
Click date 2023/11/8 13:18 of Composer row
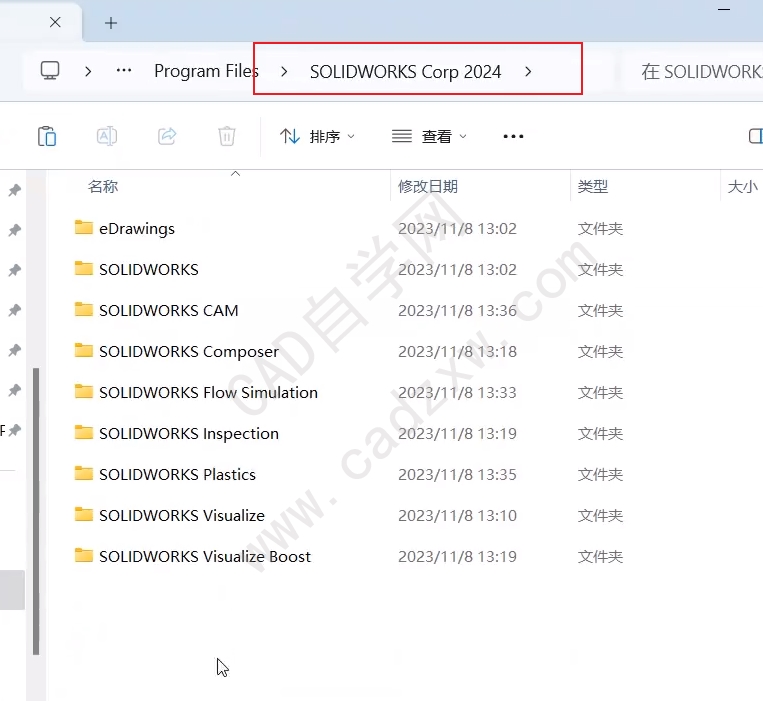click(457, 352)
